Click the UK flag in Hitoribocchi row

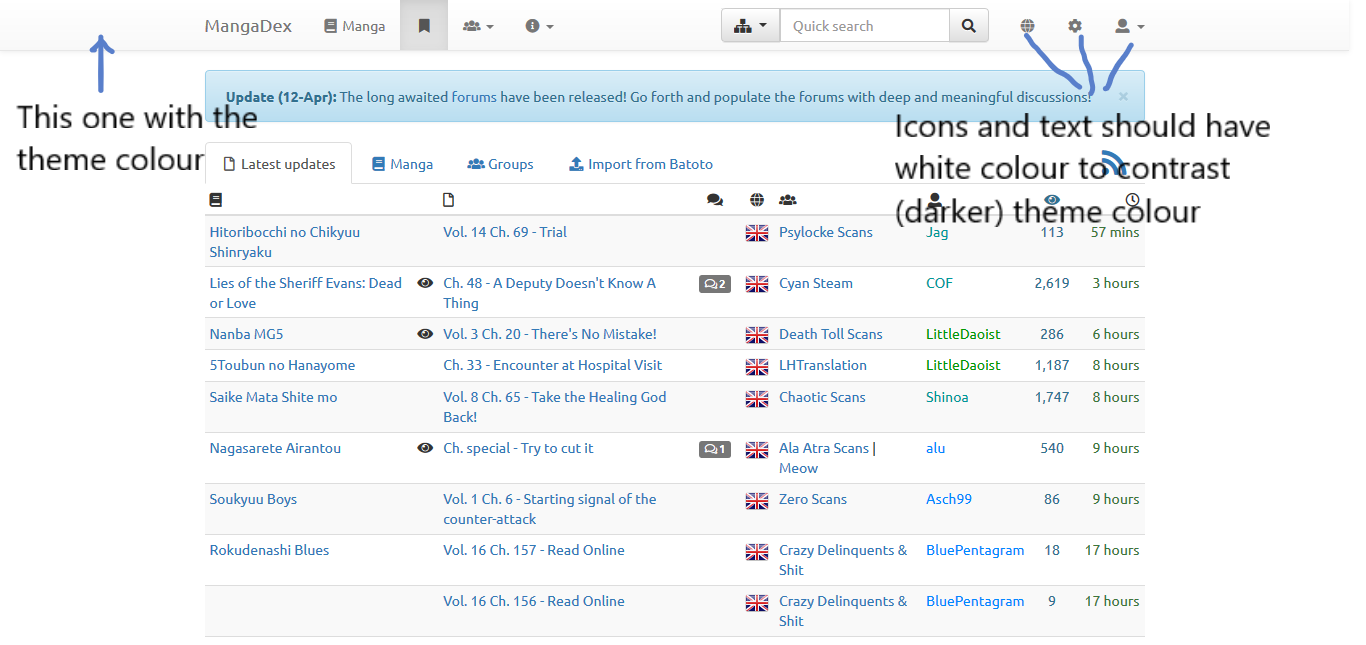pyautogui.click(x=757, y=233)
